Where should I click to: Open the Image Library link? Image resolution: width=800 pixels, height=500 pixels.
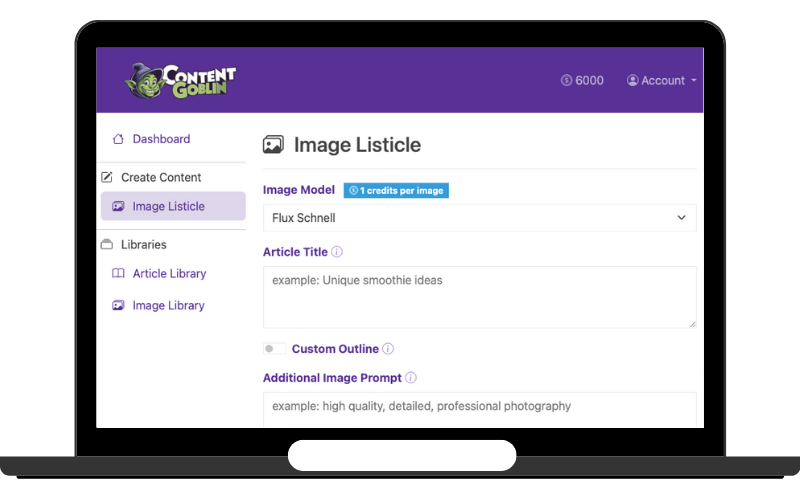(x=168, y=306)
